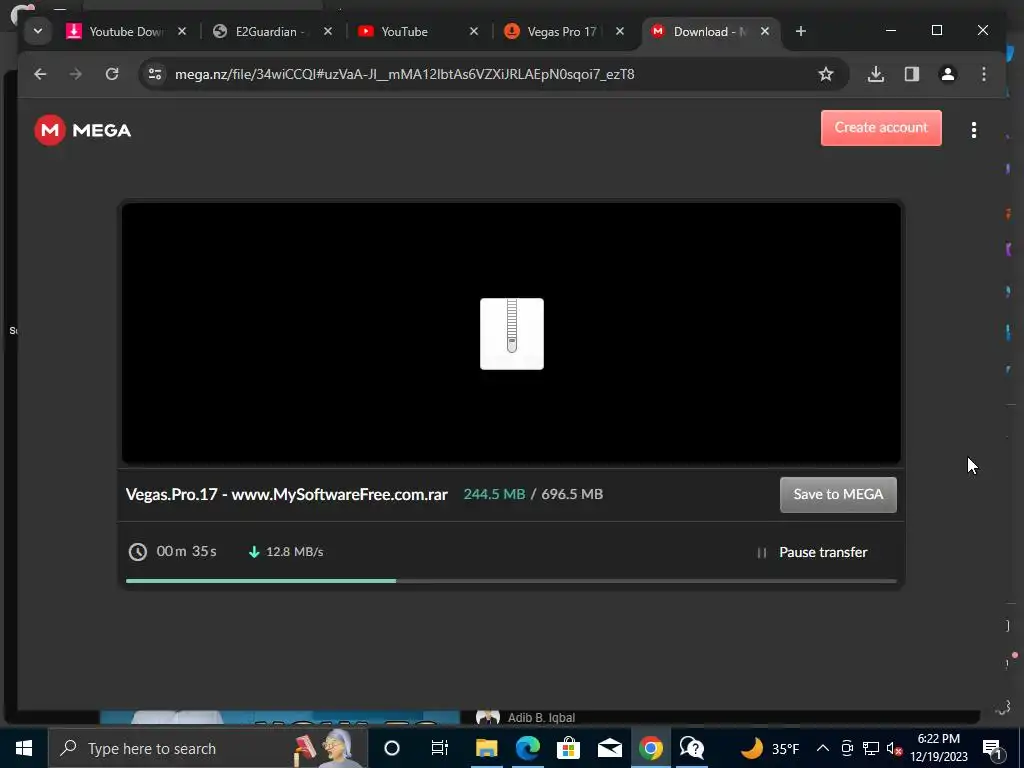Close the YouTube tab

[x=474, y=31]
